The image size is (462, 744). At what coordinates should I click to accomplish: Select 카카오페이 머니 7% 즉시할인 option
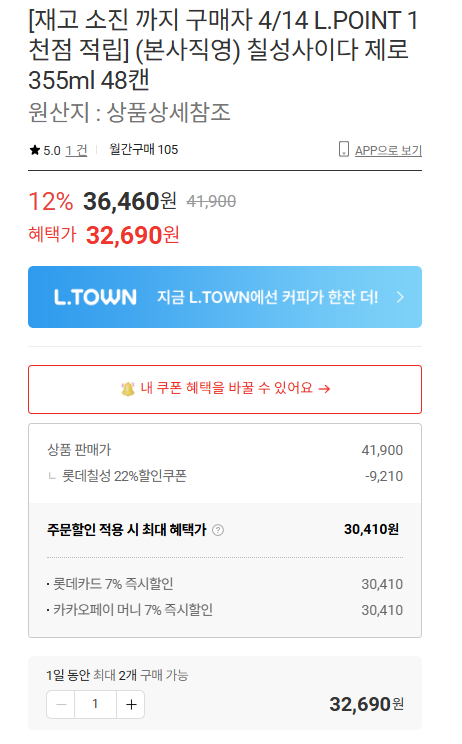click(x=225, y=610)
